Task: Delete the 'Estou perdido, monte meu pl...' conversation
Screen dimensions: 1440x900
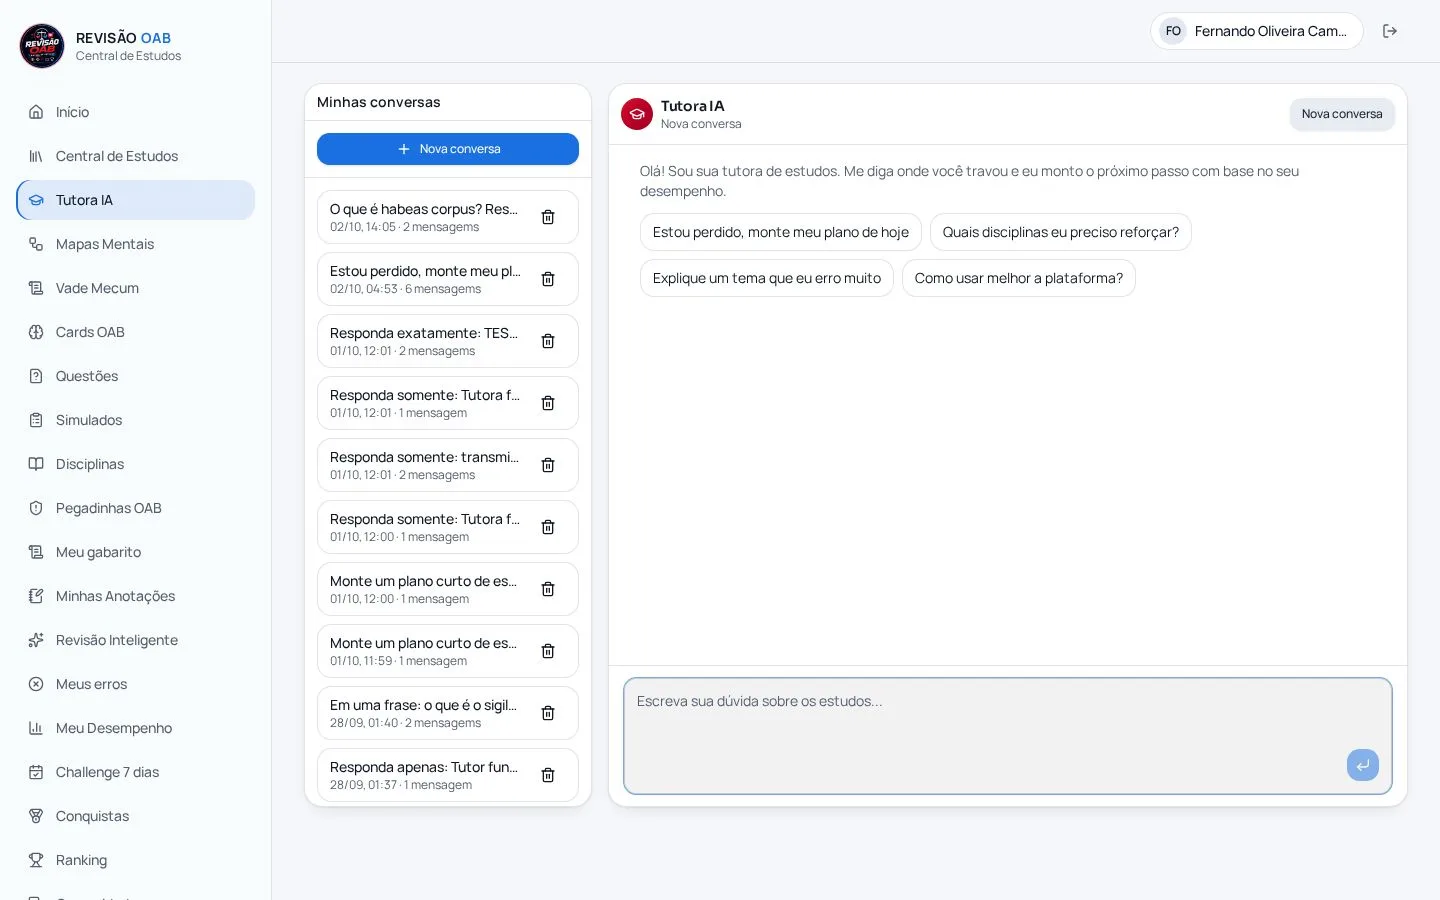Action: point(548,279)
